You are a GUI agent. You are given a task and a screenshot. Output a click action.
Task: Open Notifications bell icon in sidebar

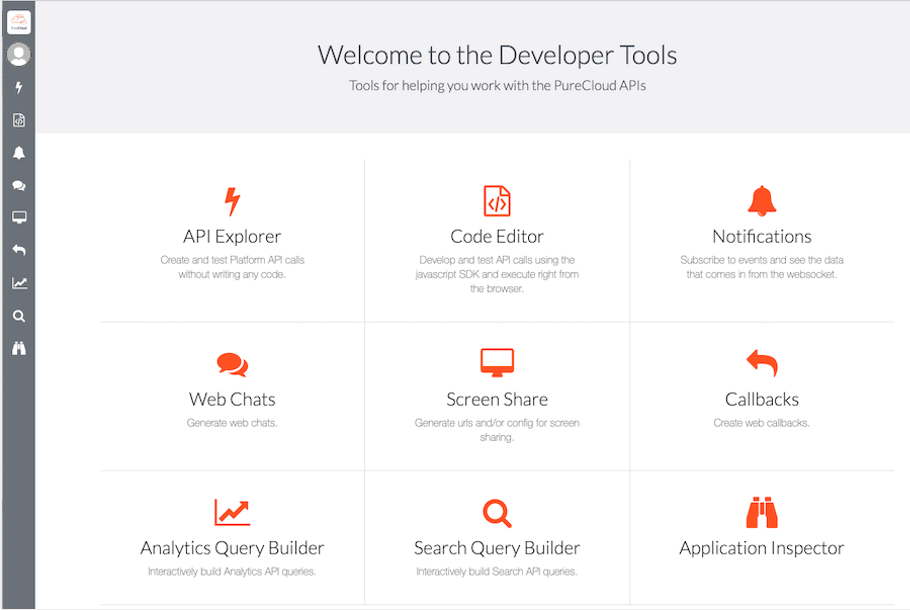coord(19,153)
